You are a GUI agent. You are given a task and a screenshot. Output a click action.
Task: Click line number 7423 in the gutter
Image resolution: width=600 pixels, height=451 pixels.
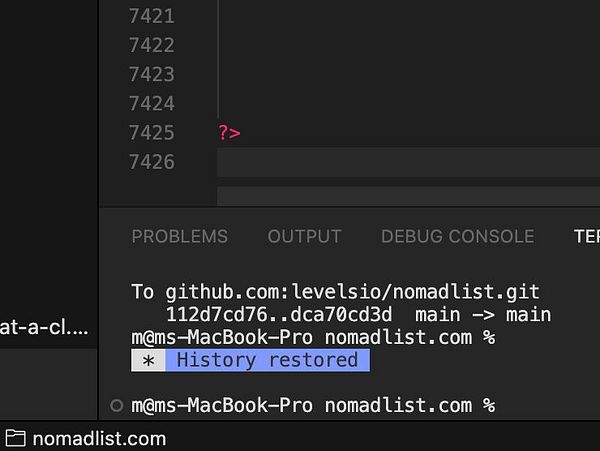coord(152,74)
